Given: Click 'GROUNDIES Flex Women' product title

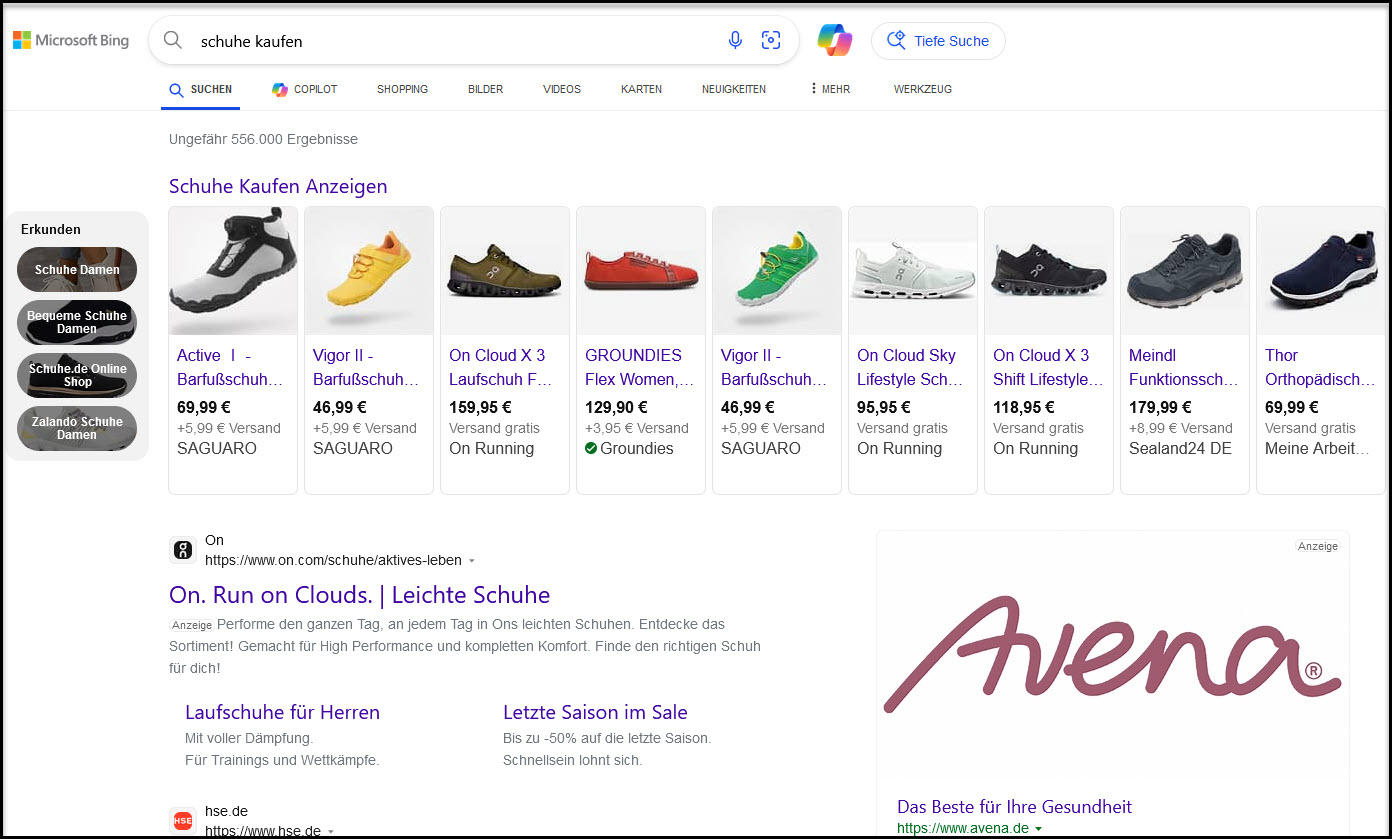Looking at the screenshot, I should click(x=639, y=367).
